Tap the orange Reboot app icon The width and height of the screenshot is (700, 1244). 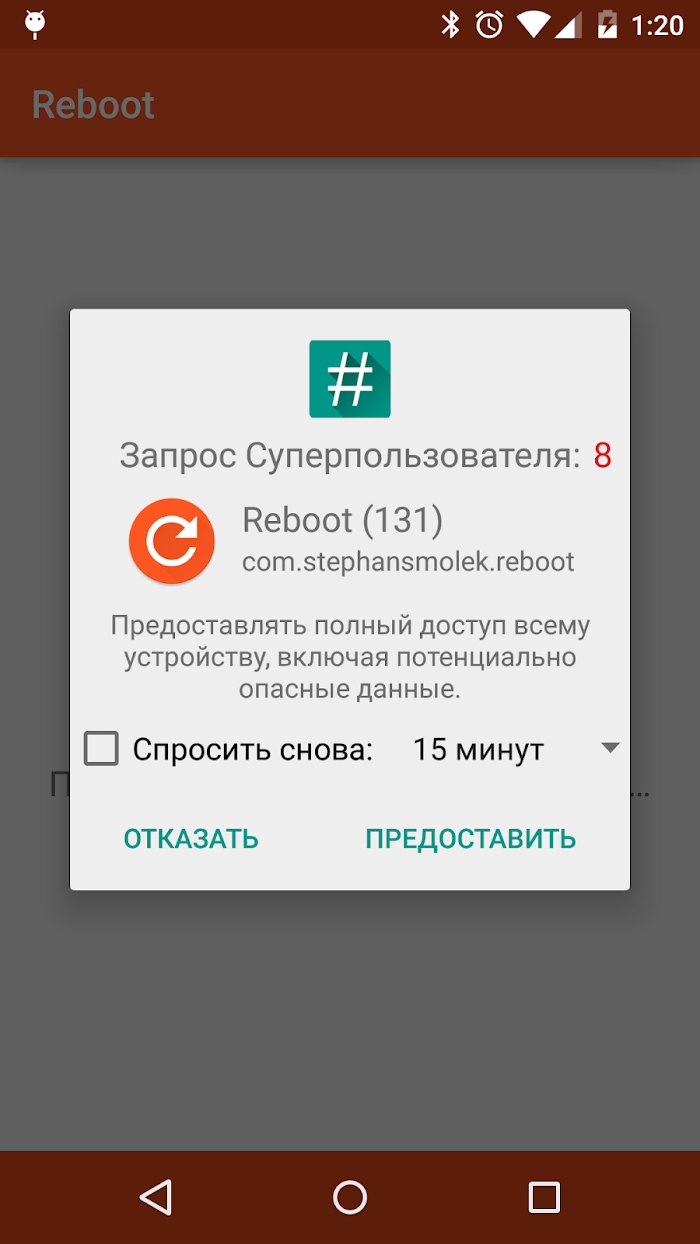point(172,541)
